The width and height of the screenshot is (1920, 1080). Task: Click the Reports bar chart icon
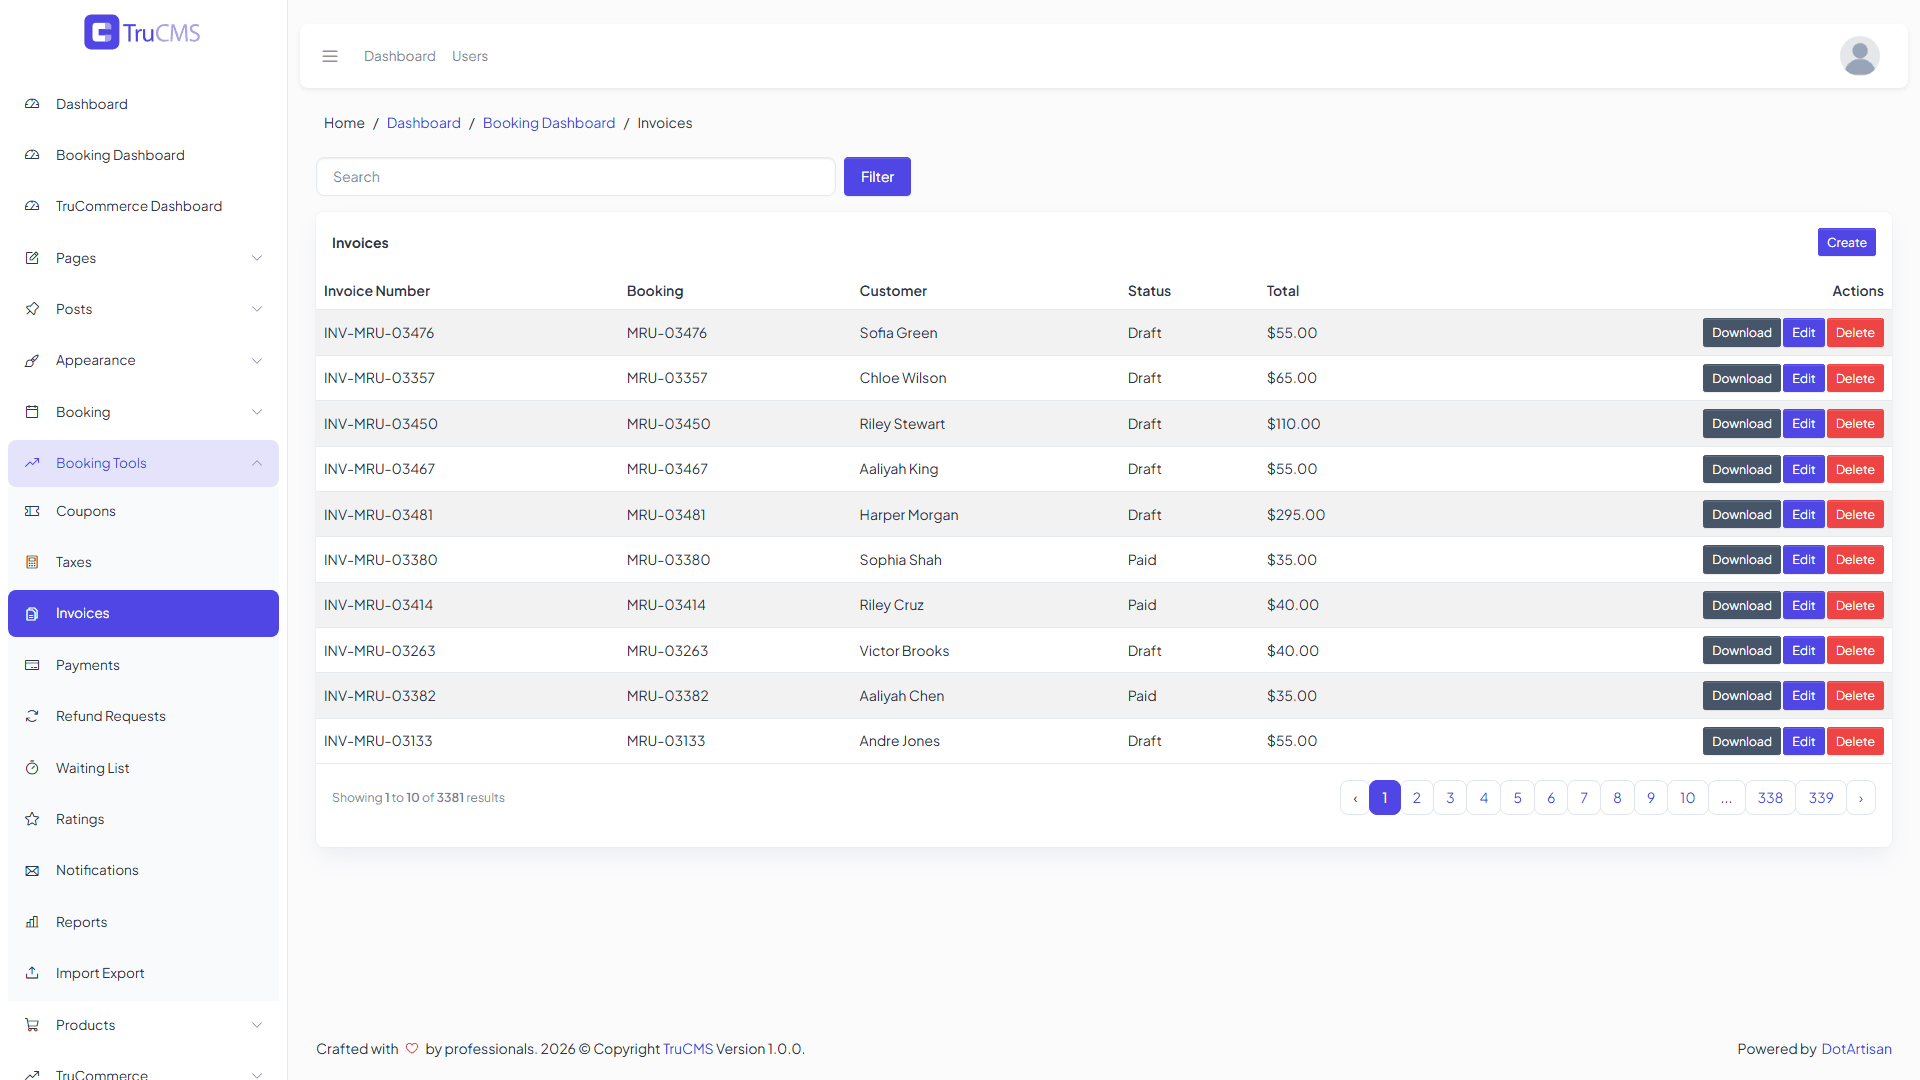point(32,922)
